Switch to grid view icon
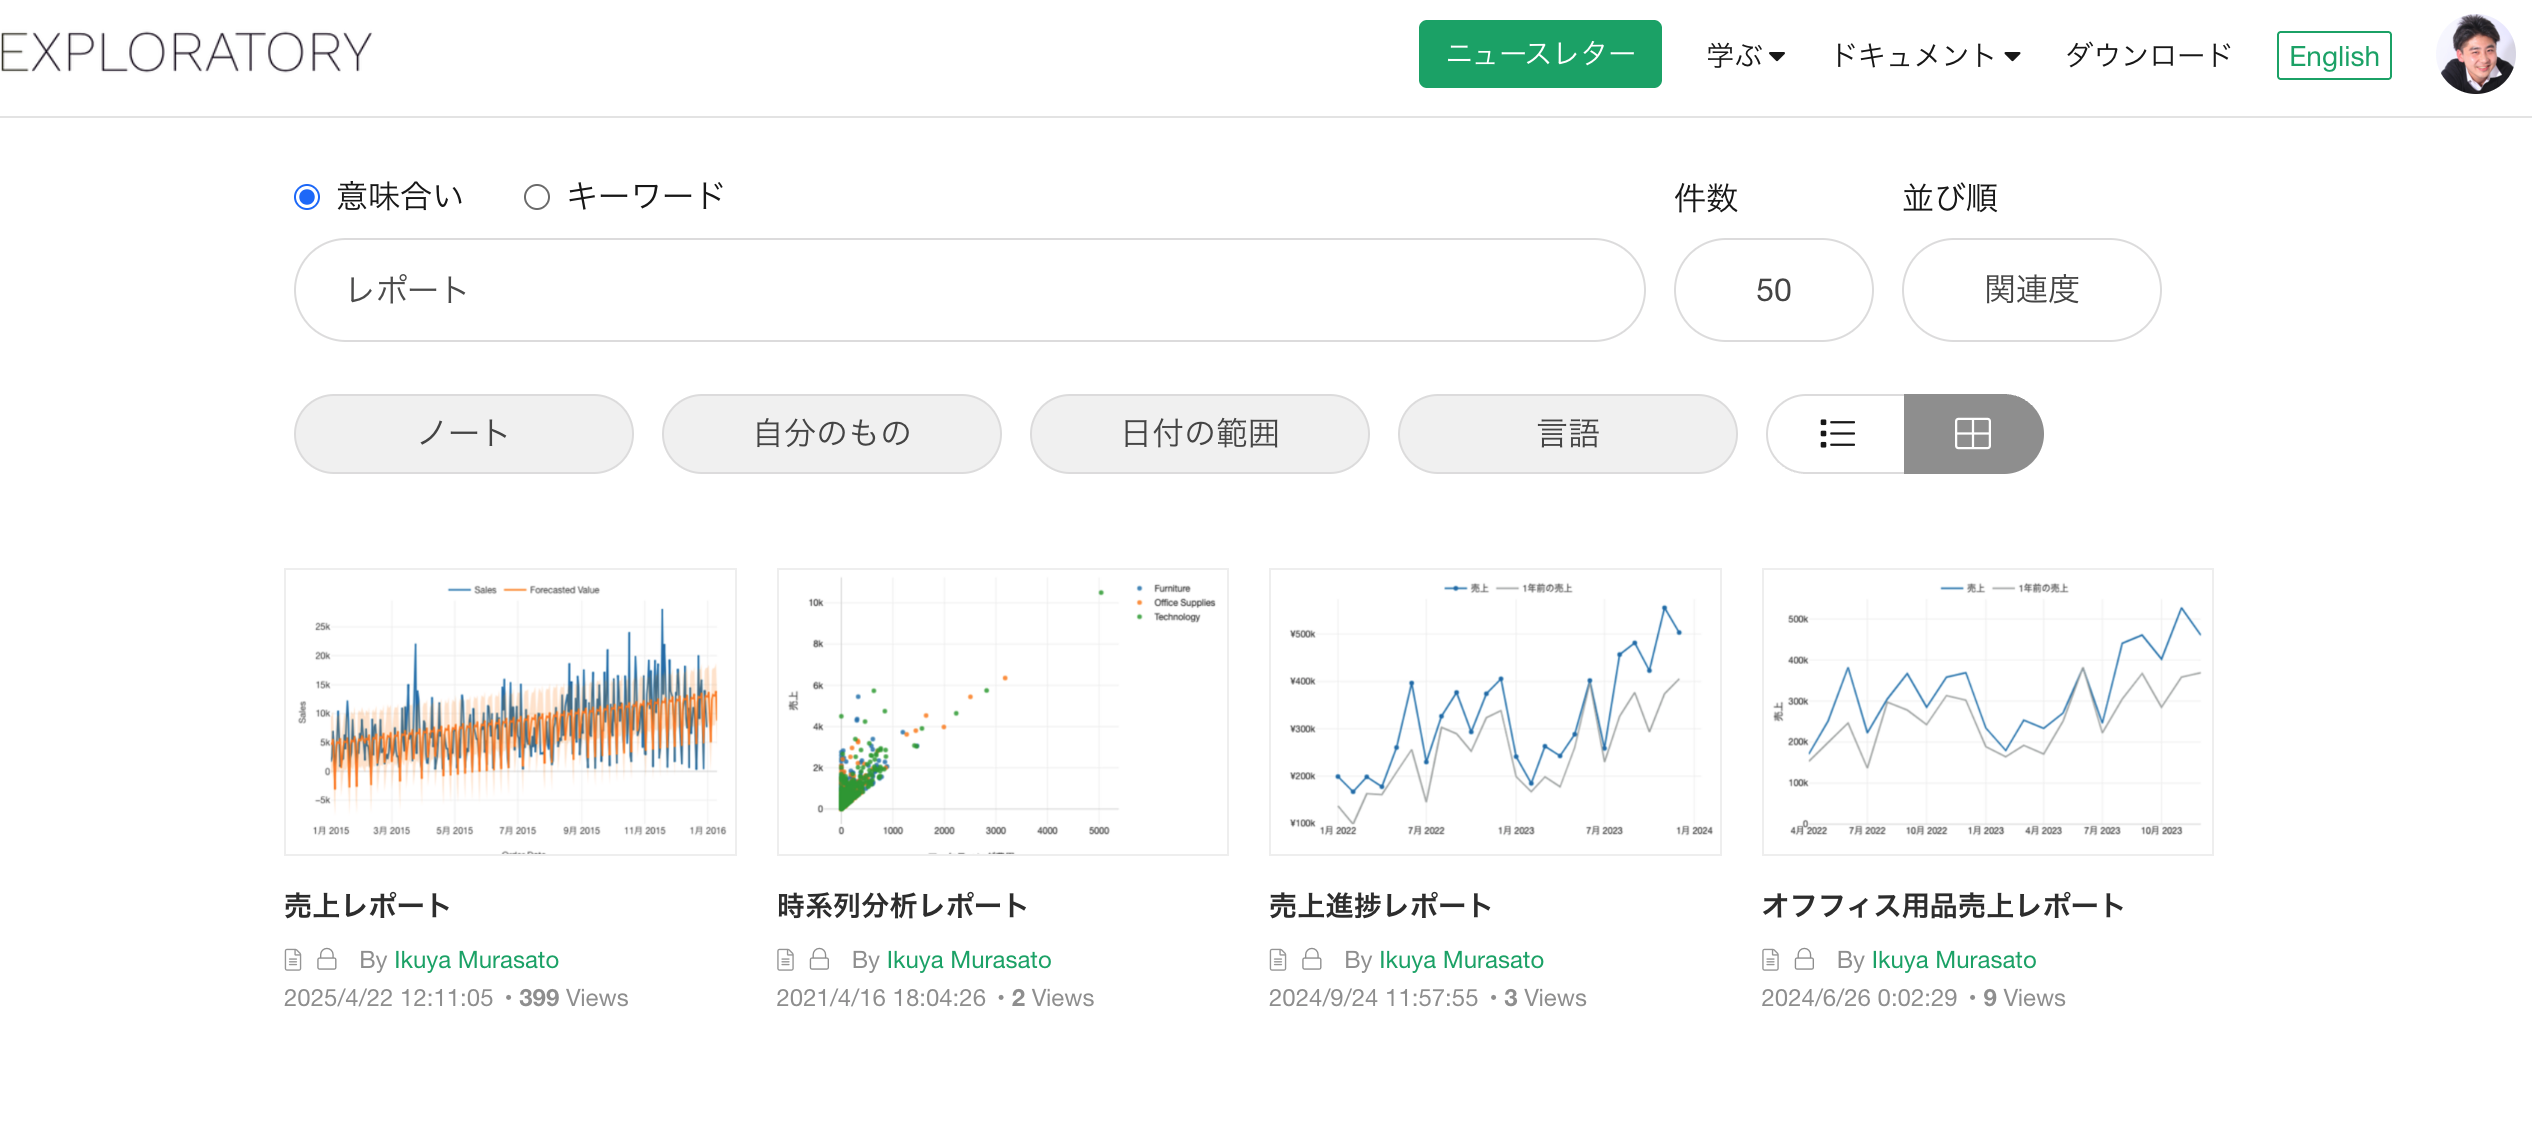Image resolution: width=2532 pixels, height=1128 pixels. click(1972, 433)
